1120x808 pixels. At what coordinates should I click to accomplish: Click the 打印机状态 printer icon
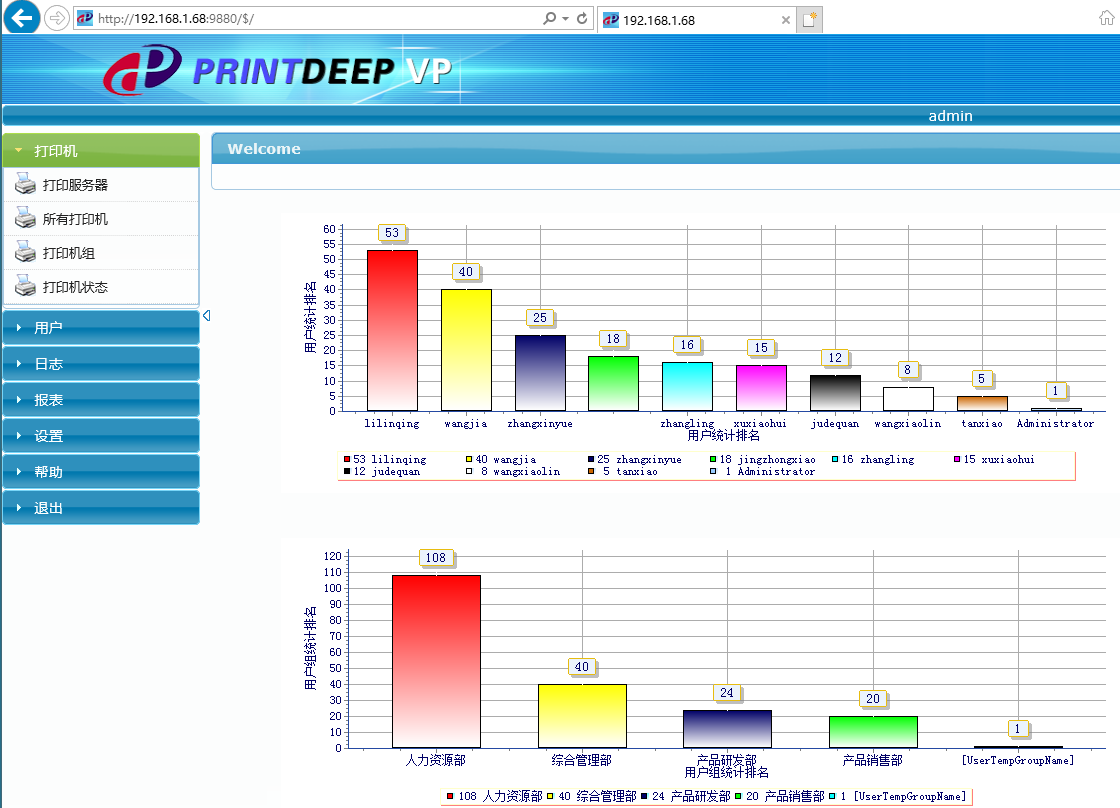[25, 286]
